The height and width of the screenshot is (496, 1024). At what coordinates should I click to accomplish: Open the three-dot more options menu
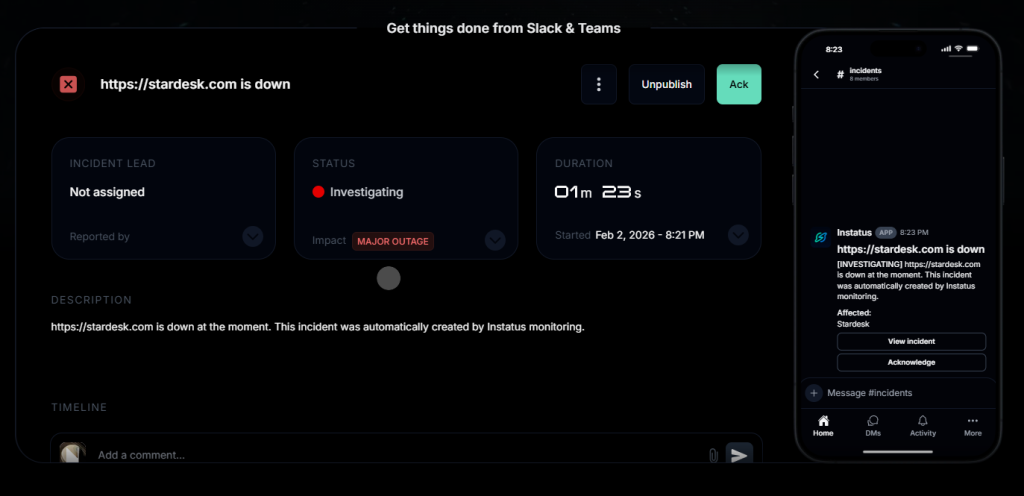coord(598,84)
